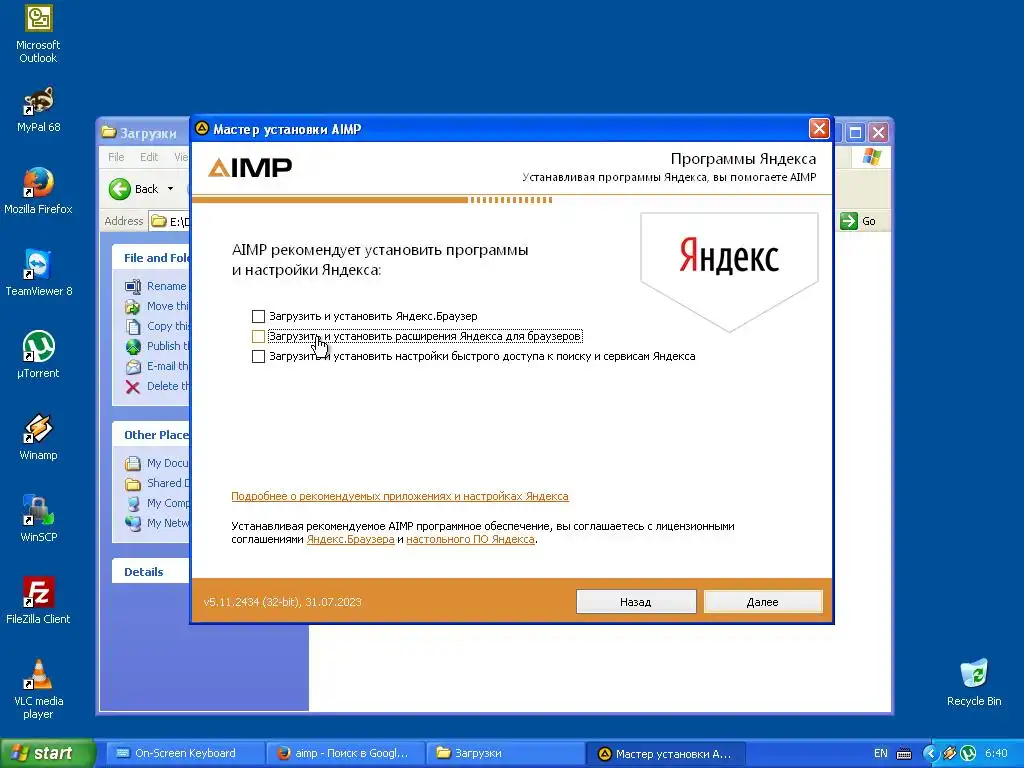Open the VLC media player desktop icon
The width and height of the screenshot is (1024, 768).
pos(38,689)
